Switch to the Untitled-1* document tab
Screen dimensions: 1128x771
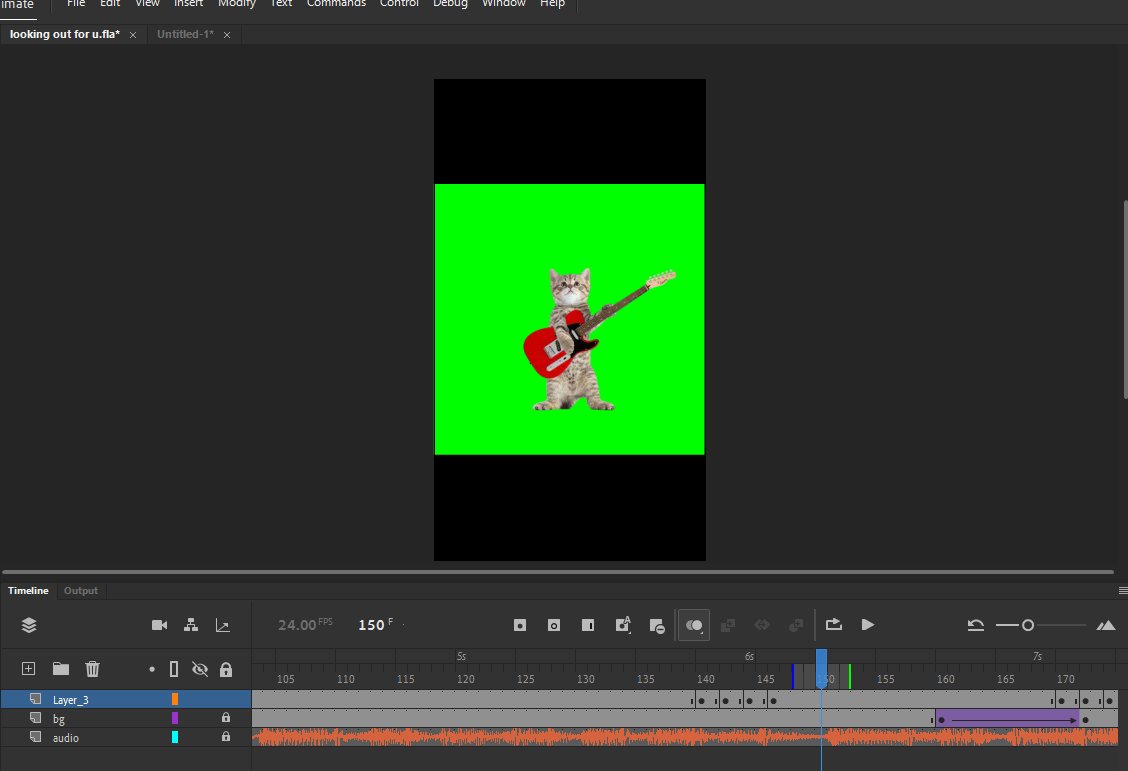pyautogui.click(x=185, y=35)
